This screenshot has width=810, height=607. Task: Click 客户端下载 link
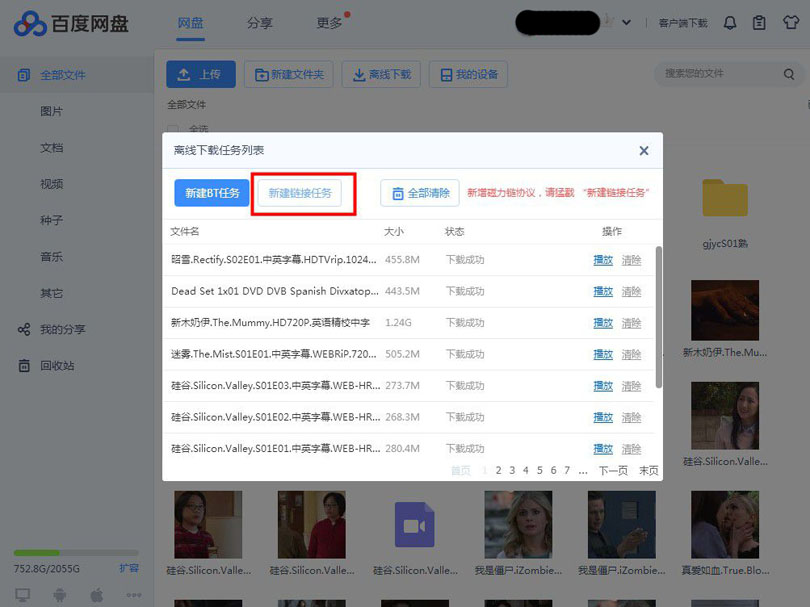pyautogui.click(x=683, y=23)
